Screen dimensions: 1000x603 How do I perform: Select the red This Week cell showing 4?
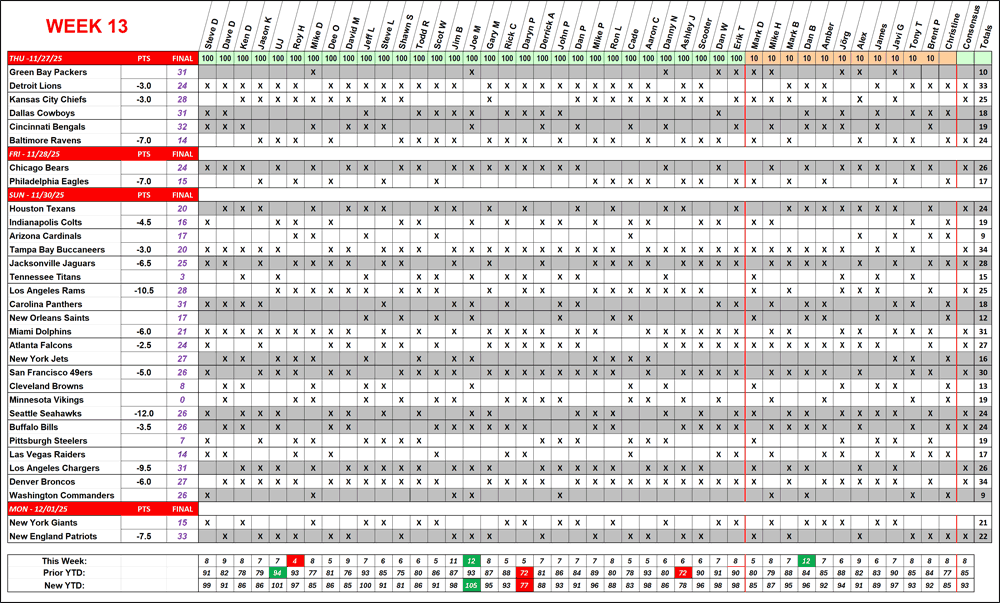[x=295, y=560]
